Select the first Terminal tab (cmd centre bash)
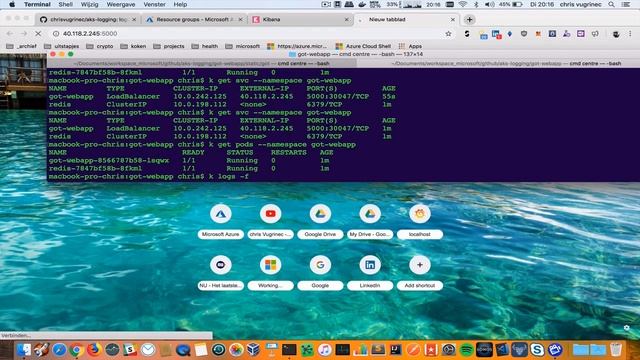This screenshot has width=640, height=360. coord(202,63)
